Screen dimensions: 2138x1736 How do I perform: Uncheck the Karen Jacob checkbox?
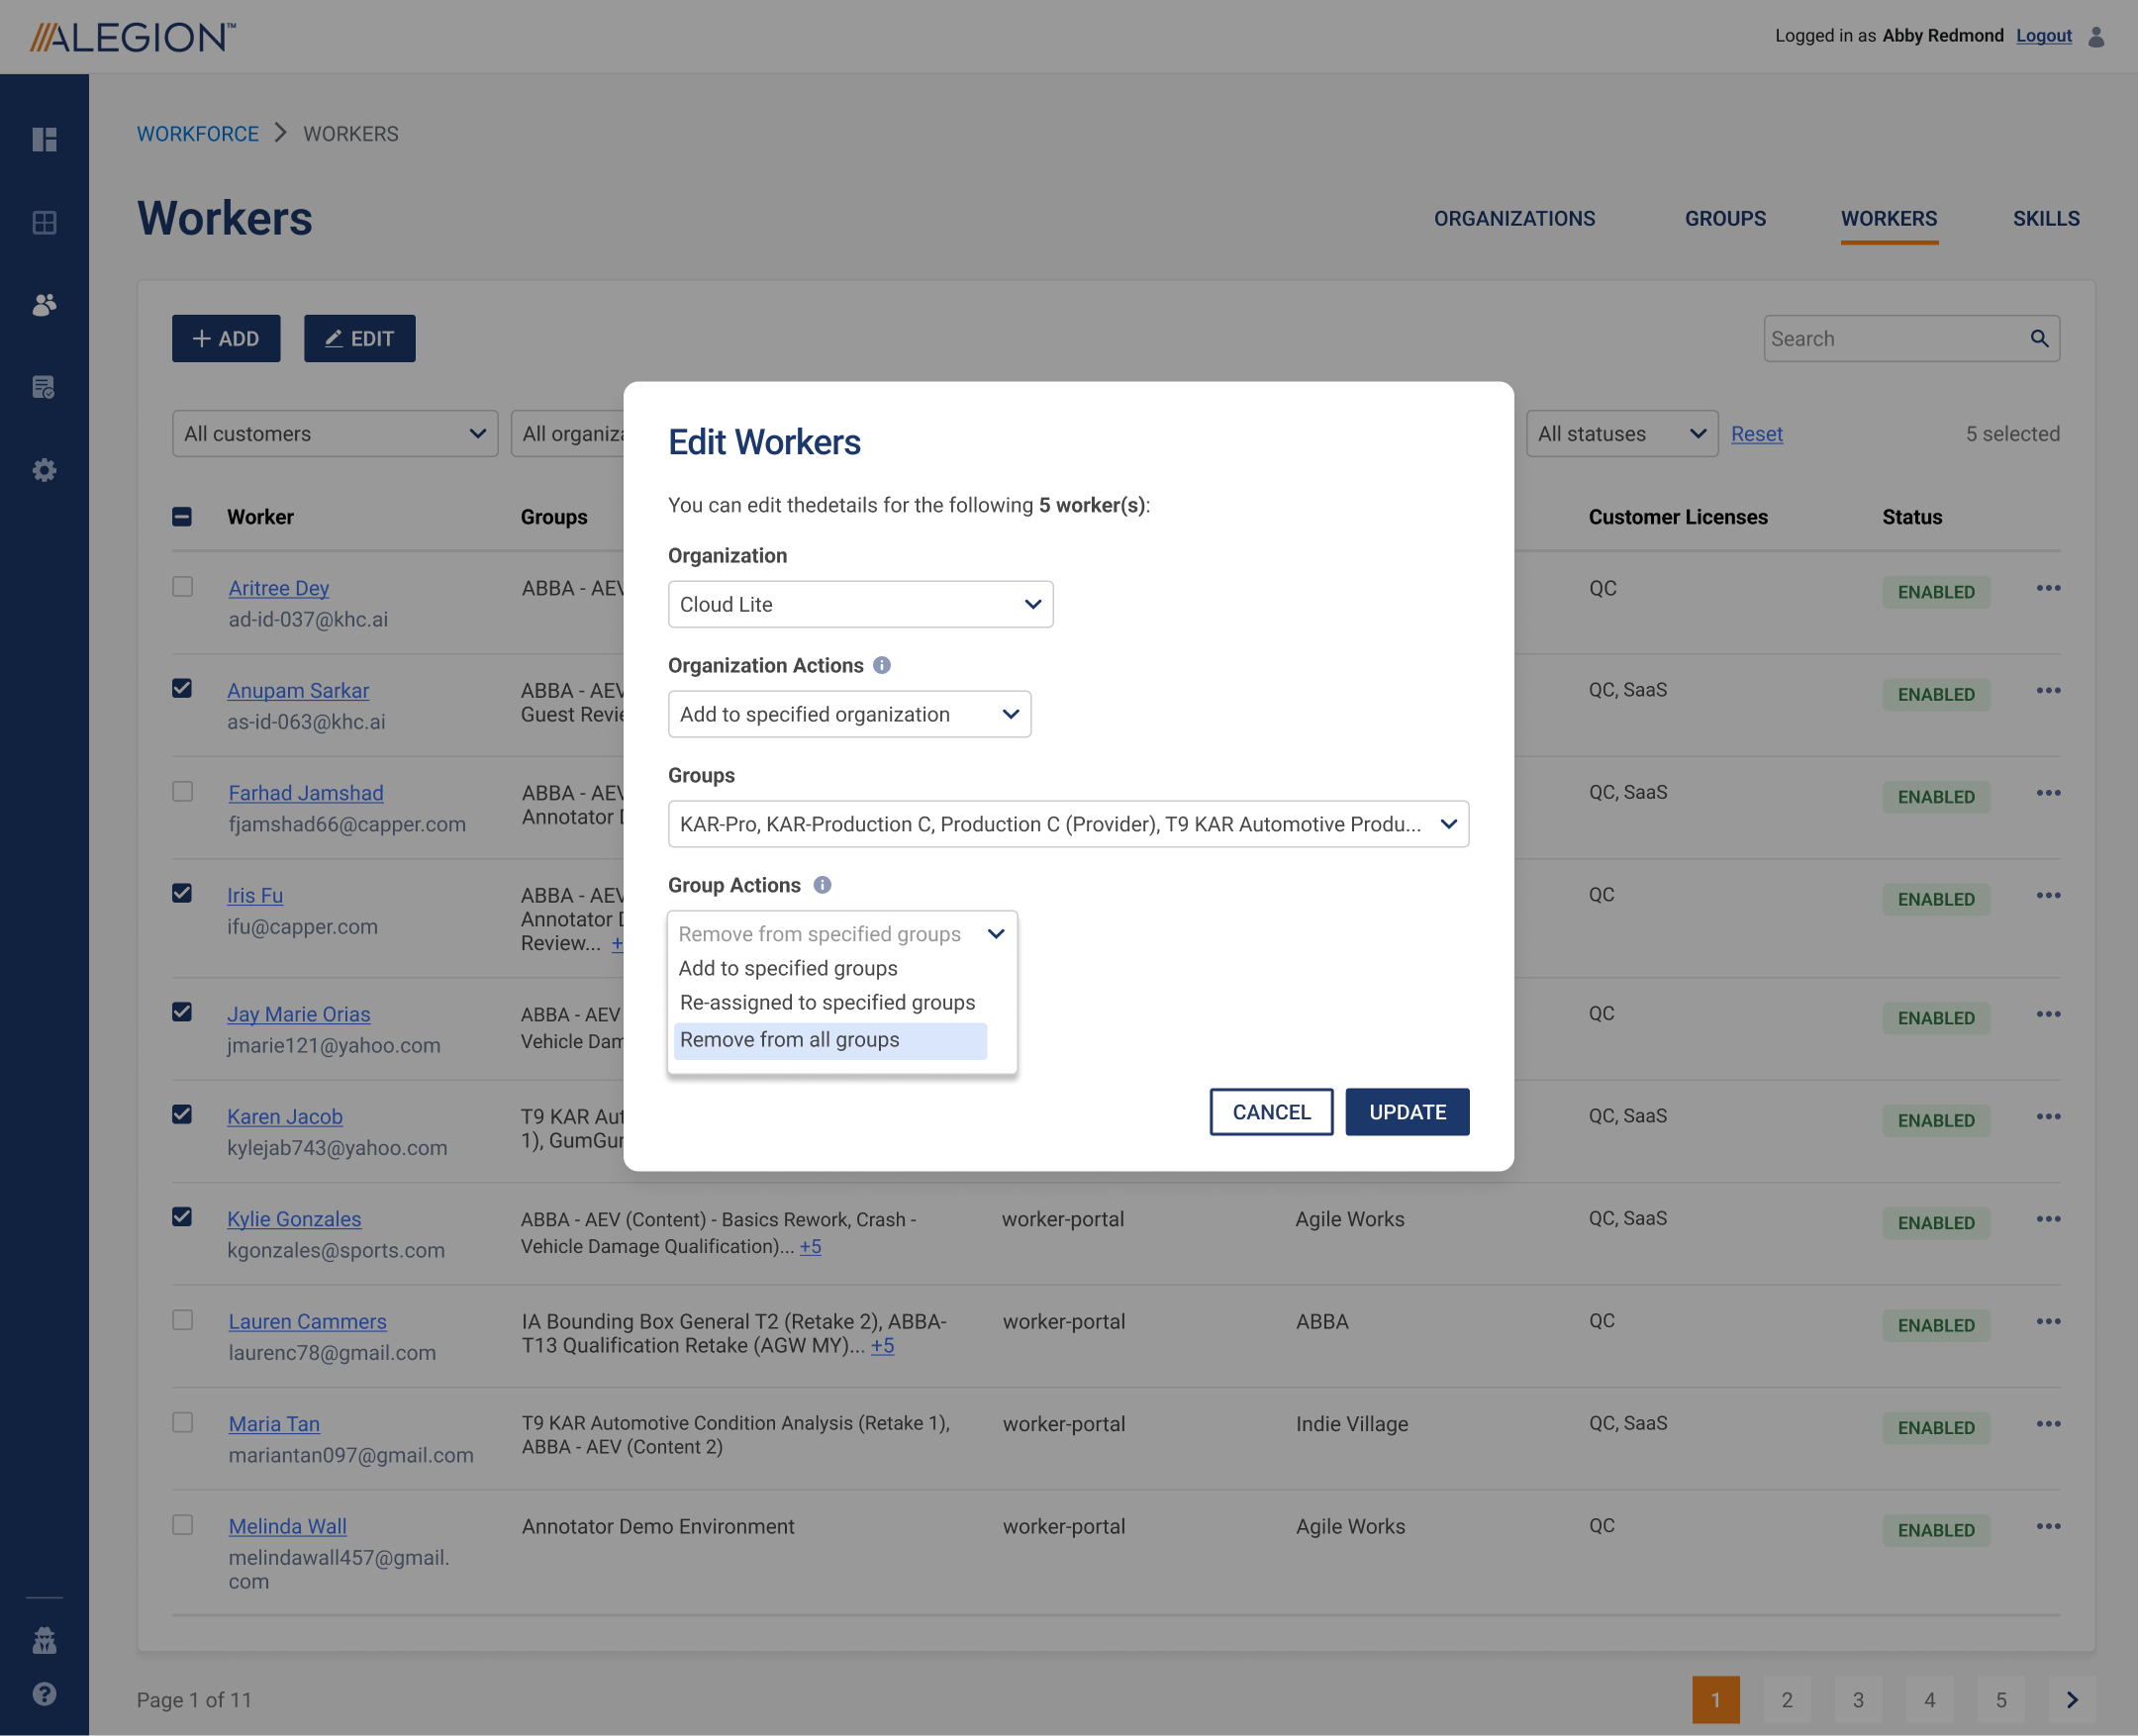tap(182, 1115)
